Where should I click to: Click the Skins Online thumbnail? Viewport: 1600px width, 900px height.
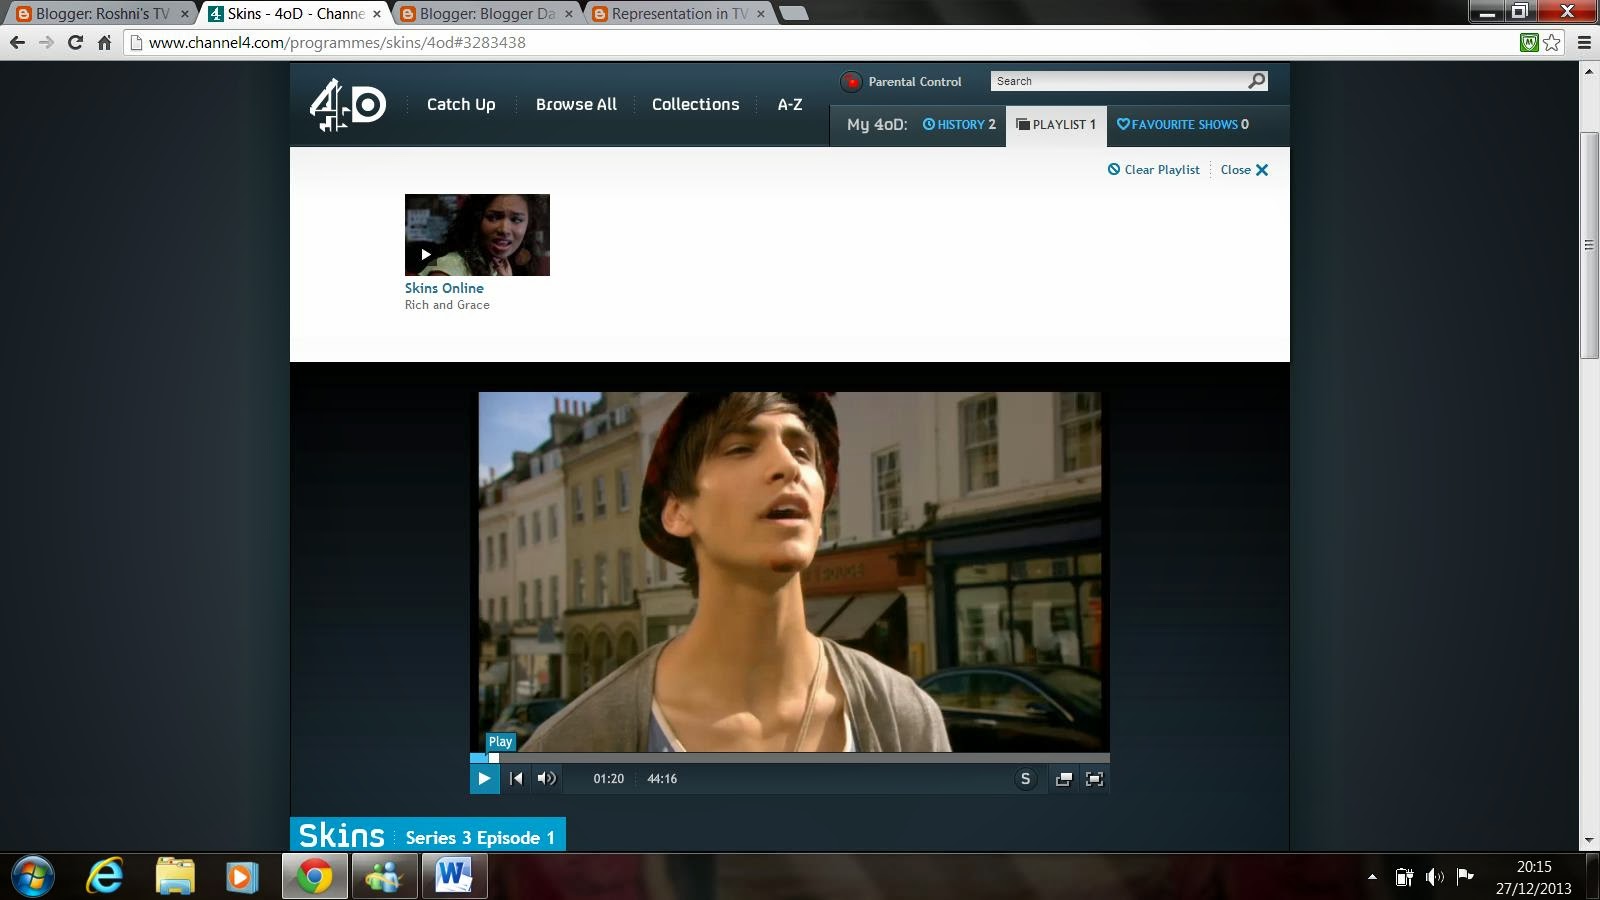point(477,235)
